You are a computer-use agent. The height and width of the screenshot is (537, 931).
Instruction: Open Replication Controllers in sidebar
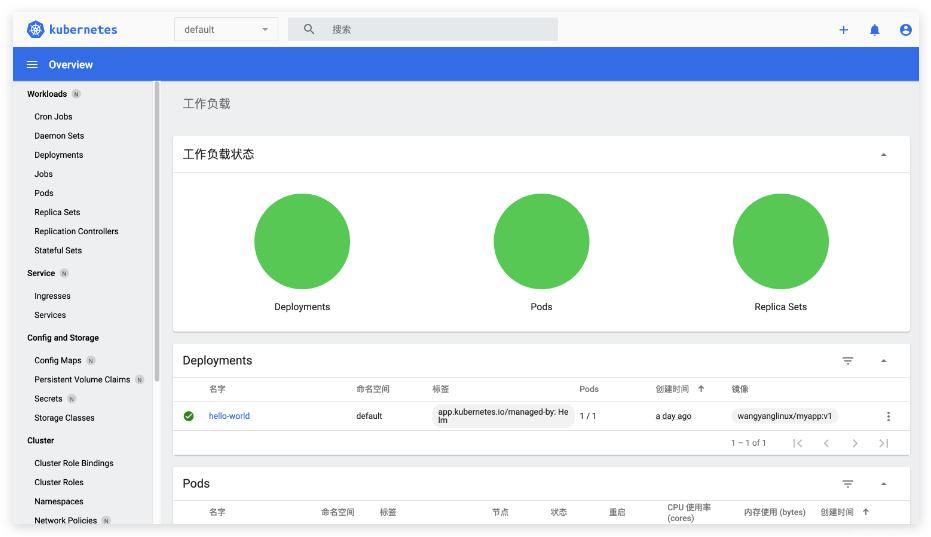click(x=76, y=231)
